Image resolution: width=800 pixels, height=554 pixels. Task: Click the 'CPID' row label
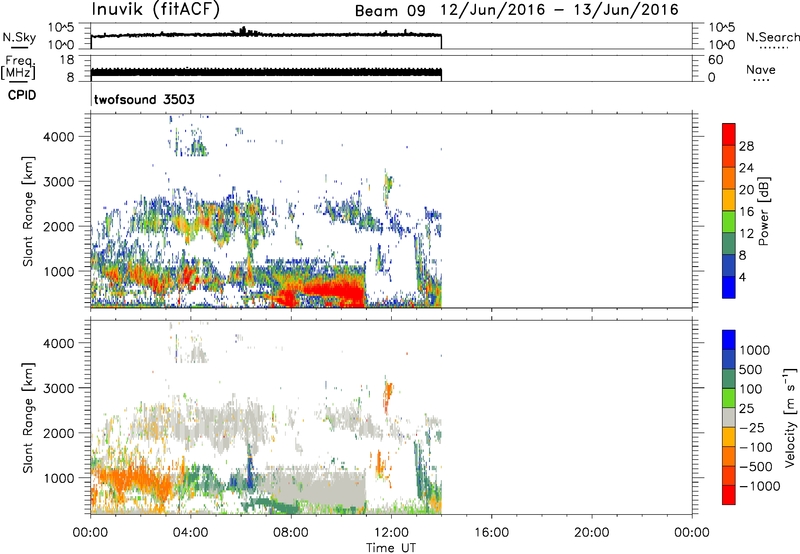click(x=22, y=95)
